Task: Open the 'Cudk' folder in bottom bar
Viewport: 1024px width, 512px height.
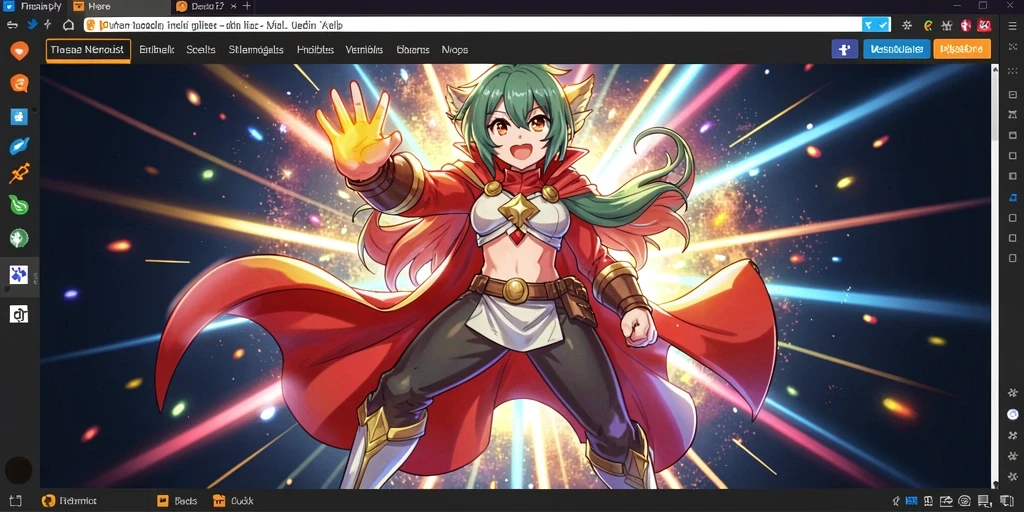Action: 233,501
